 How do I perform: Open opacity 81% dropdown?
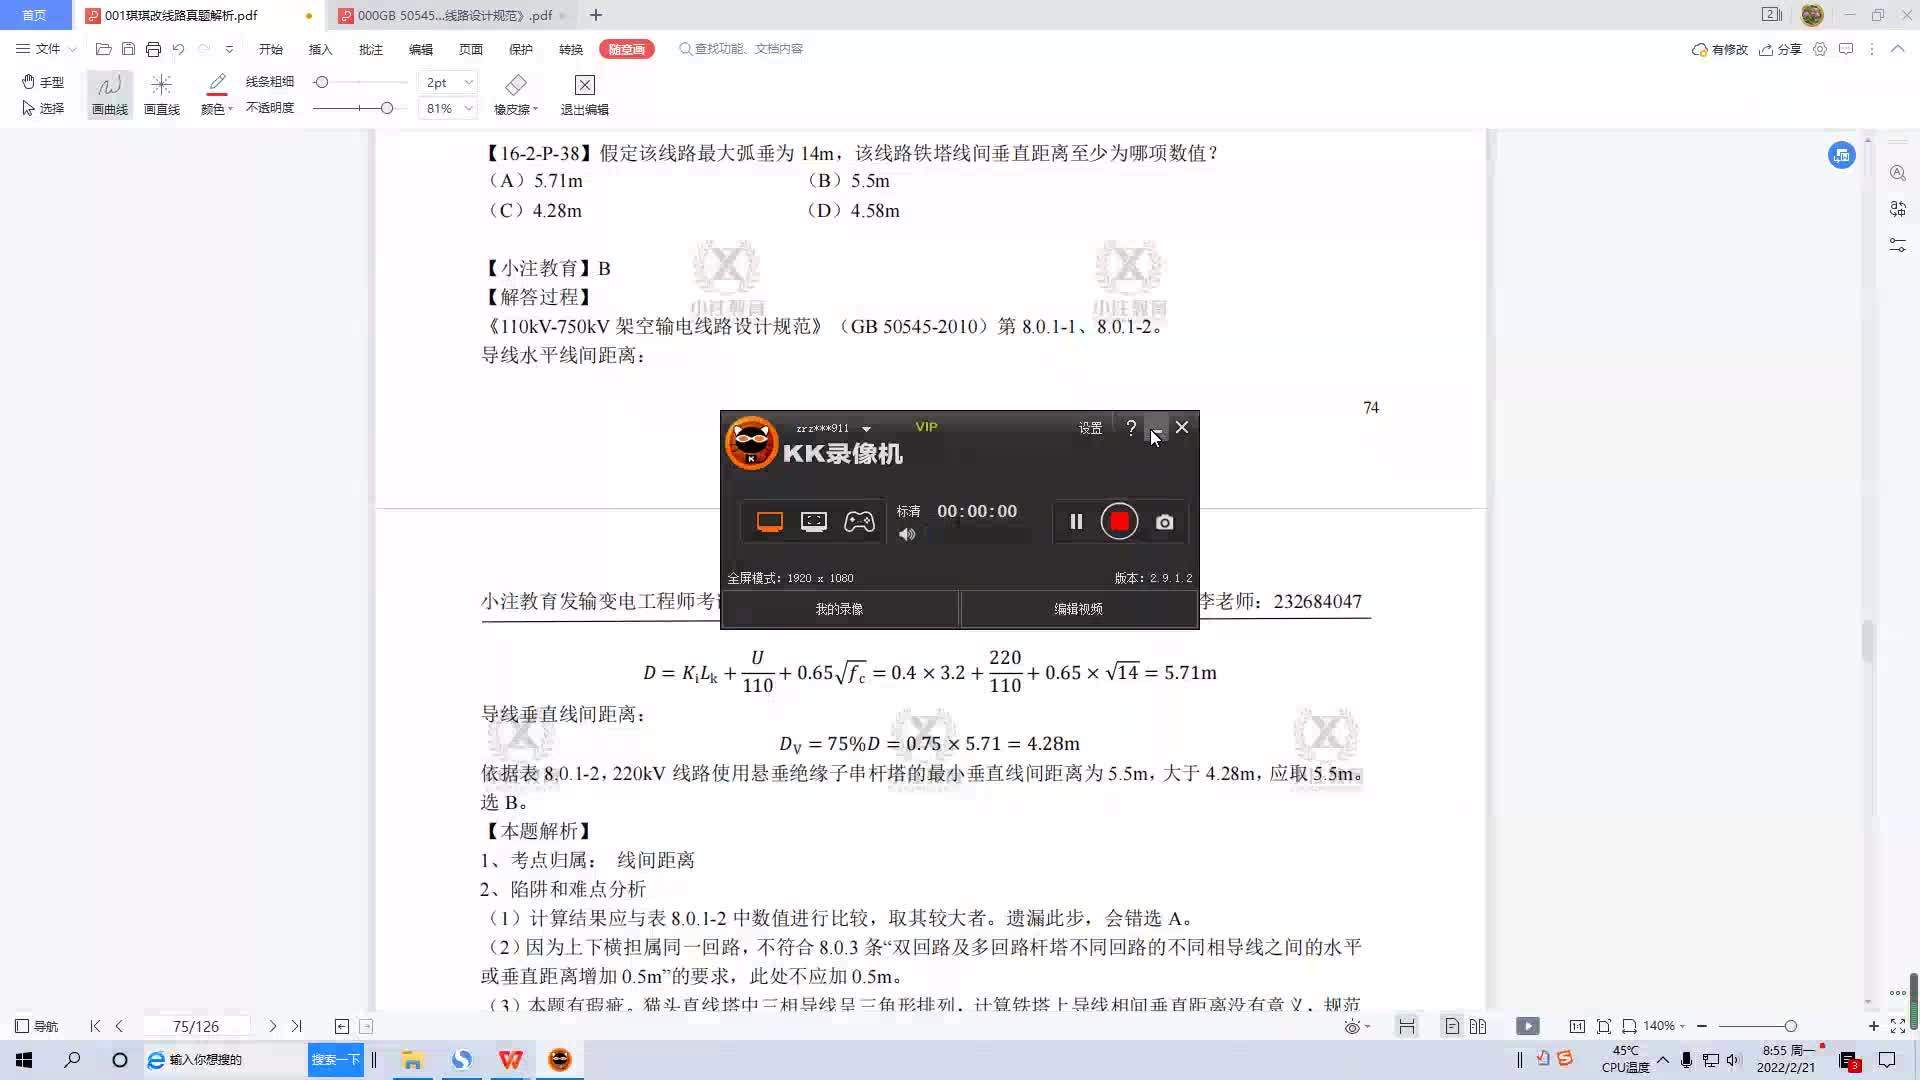tap(468, 108)
